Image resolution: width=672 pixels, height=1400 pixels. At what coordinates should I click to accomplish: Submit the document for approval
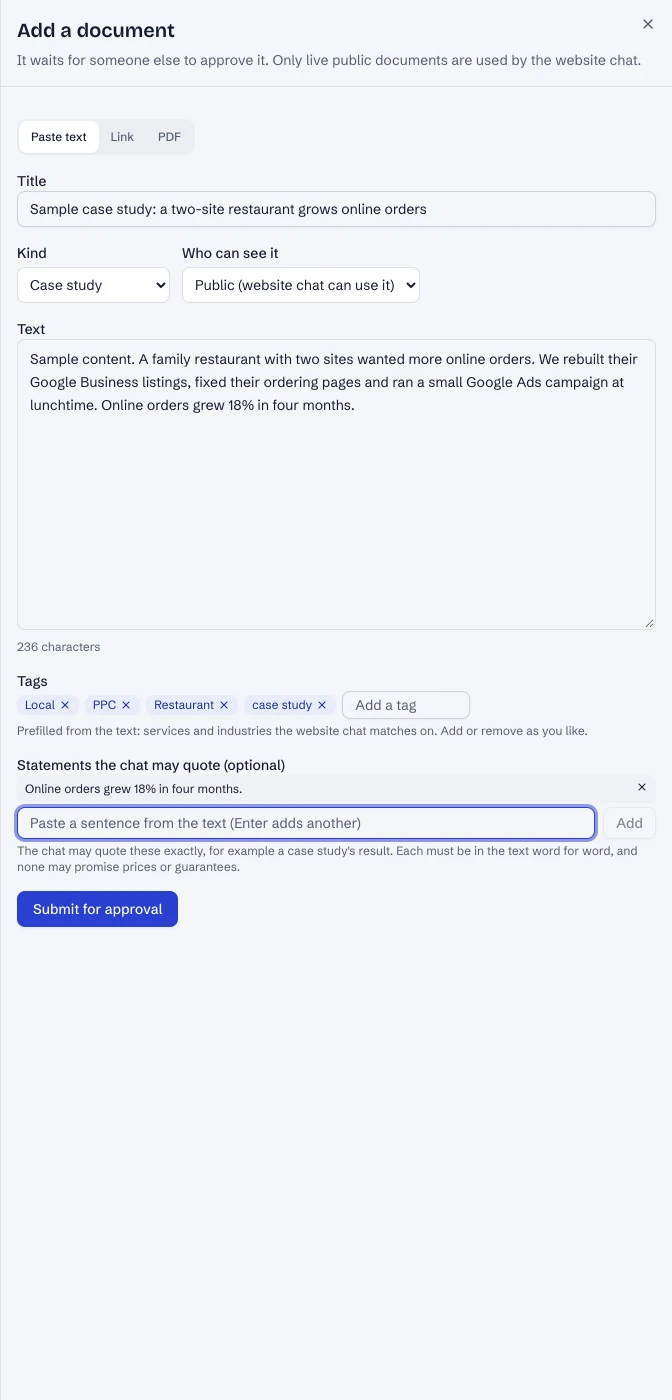(97, 909)
